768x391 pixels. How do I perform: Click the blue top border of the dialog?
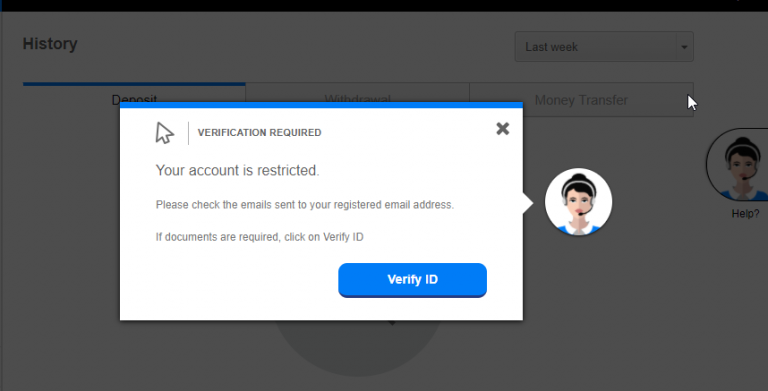[321, 105]
